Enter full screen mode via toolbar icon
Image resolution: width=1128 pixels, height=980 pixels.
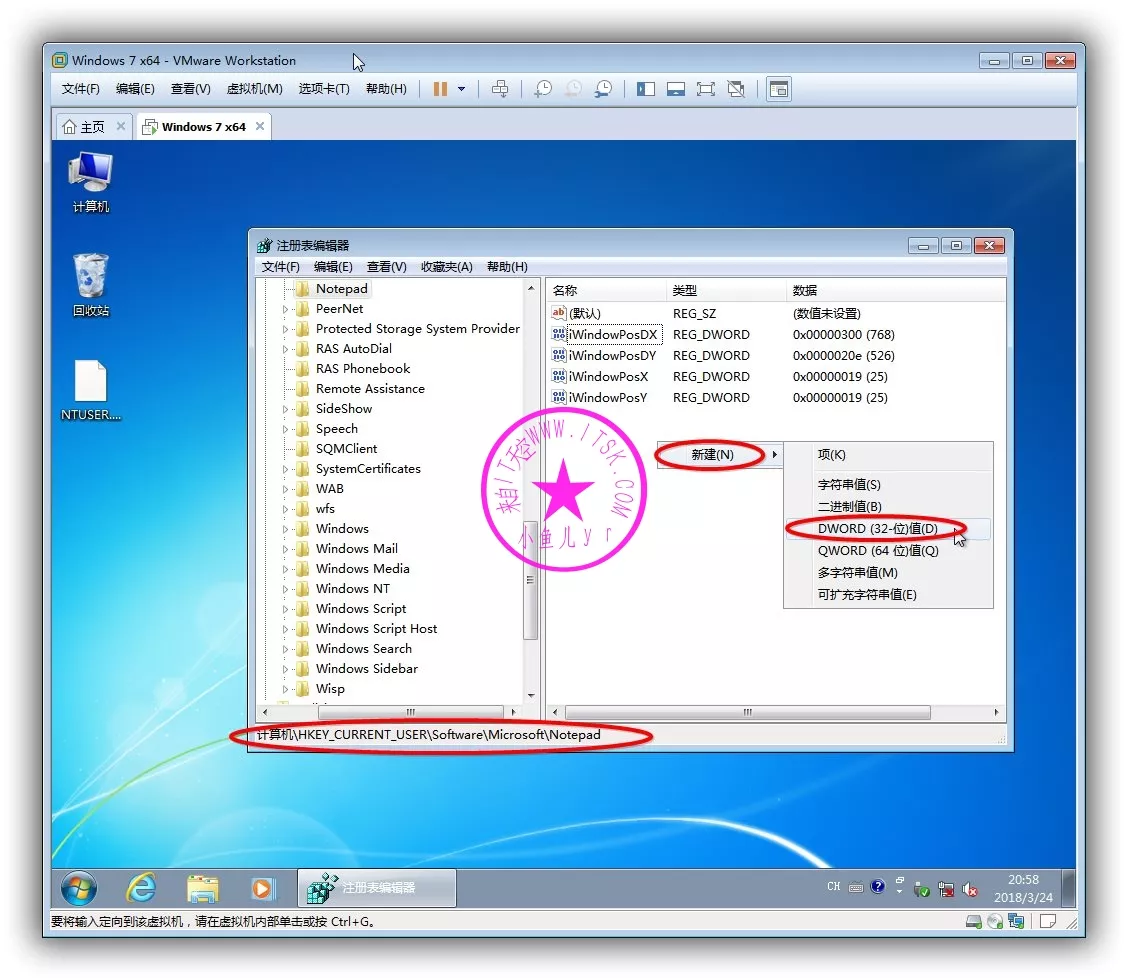tap(706, 89)
